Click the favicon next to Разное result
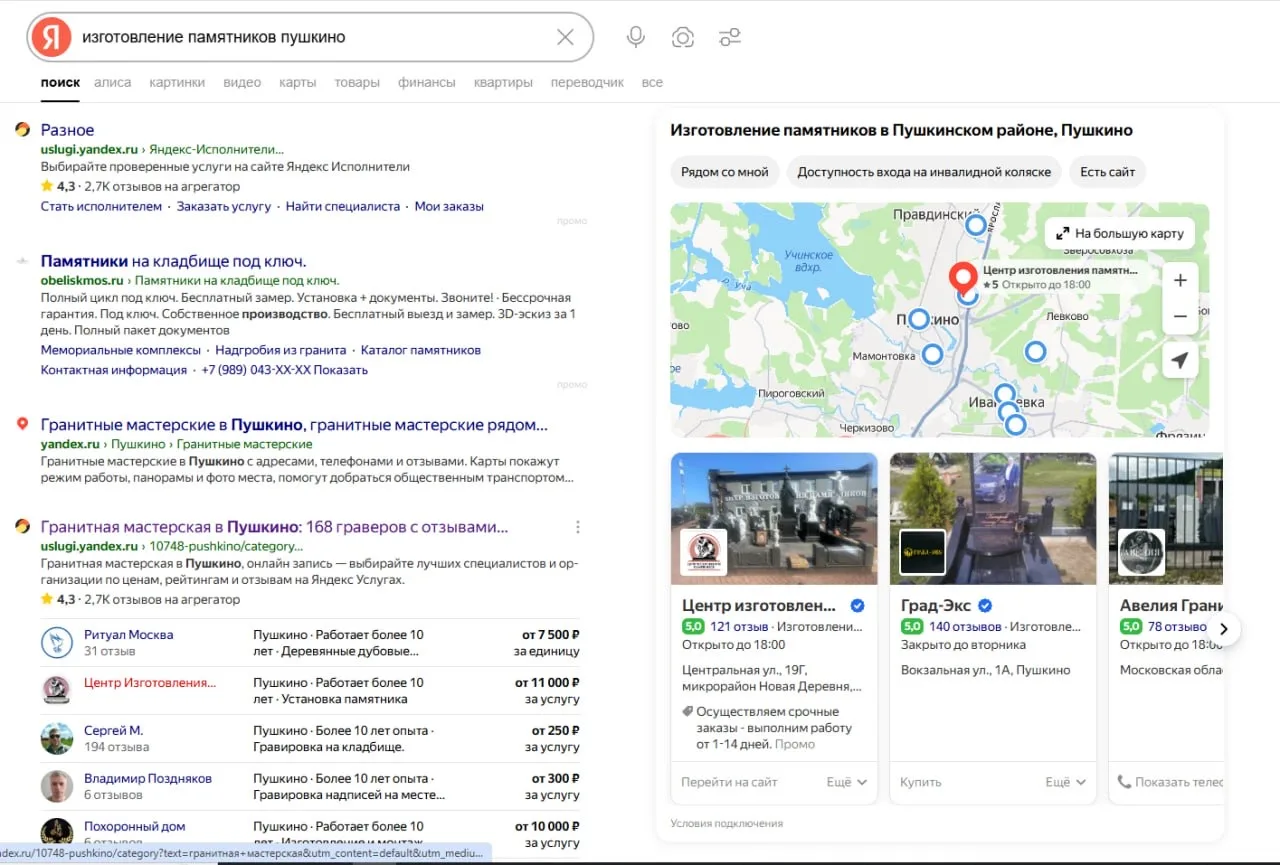 pyautogui.click(x=22, y=129)
